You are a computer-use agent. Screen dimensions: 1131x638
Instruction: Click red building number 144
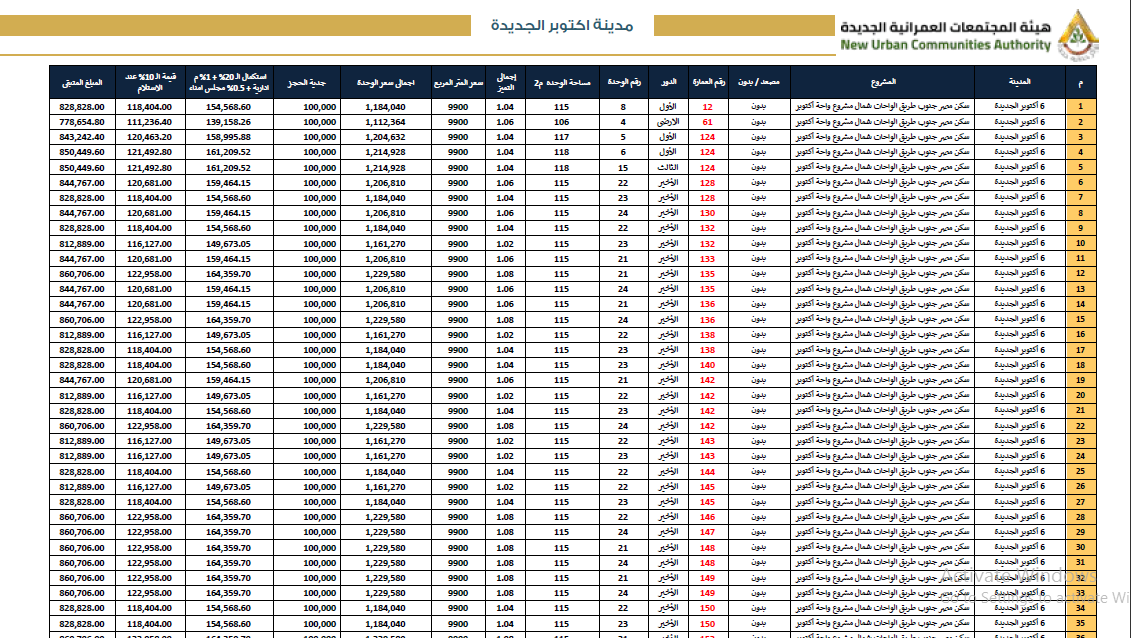pos(708,471)
